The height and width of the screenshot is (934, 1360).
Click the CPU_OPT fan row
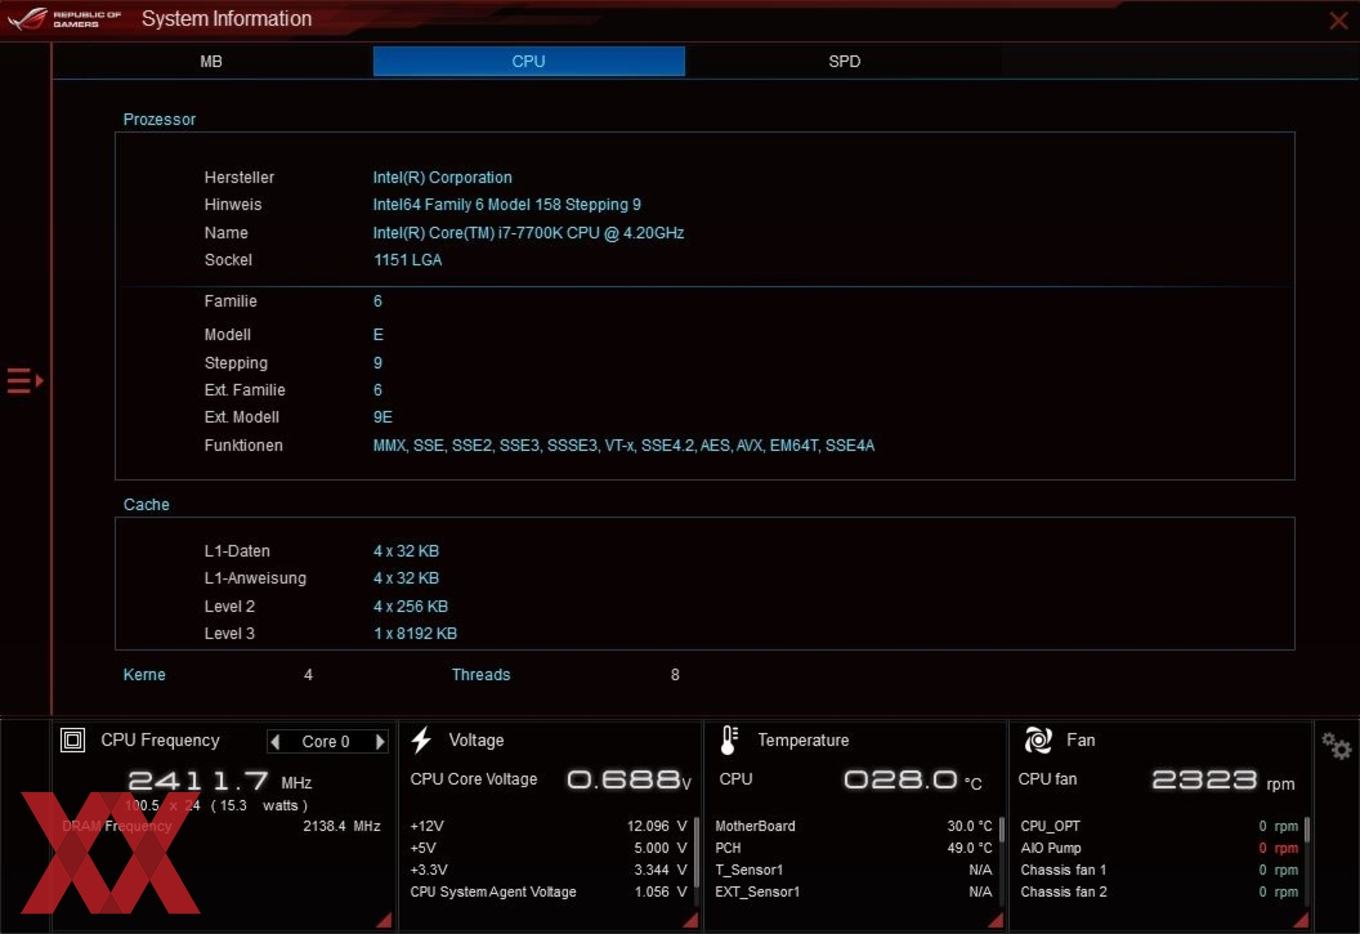(1159, 826)
